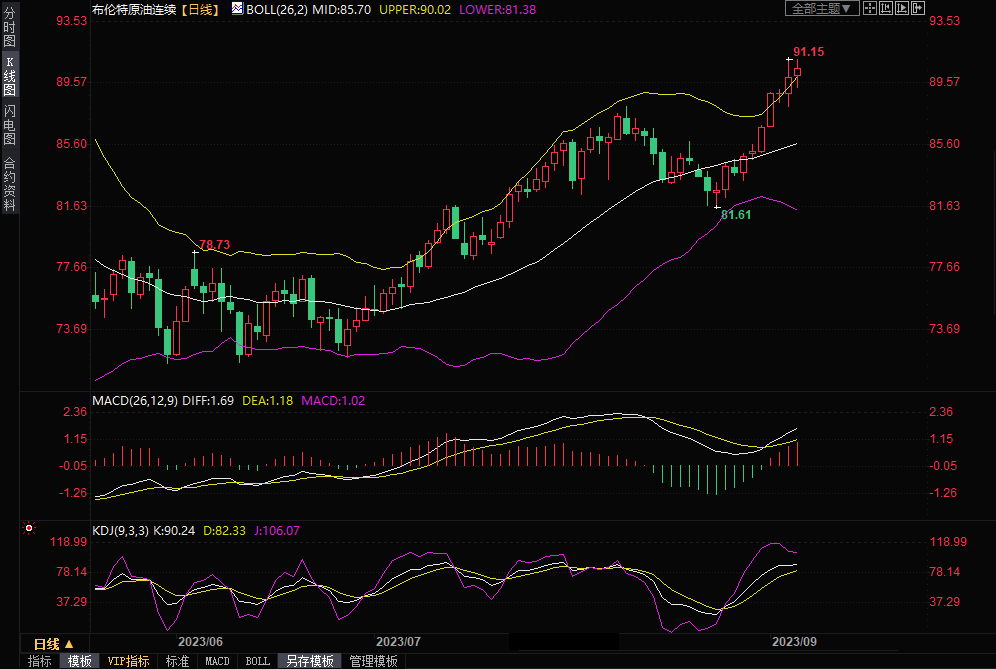This screenshot has height=669, width=996.
Task: Open the 闪电图 side tab
Action: pos(9,124)
